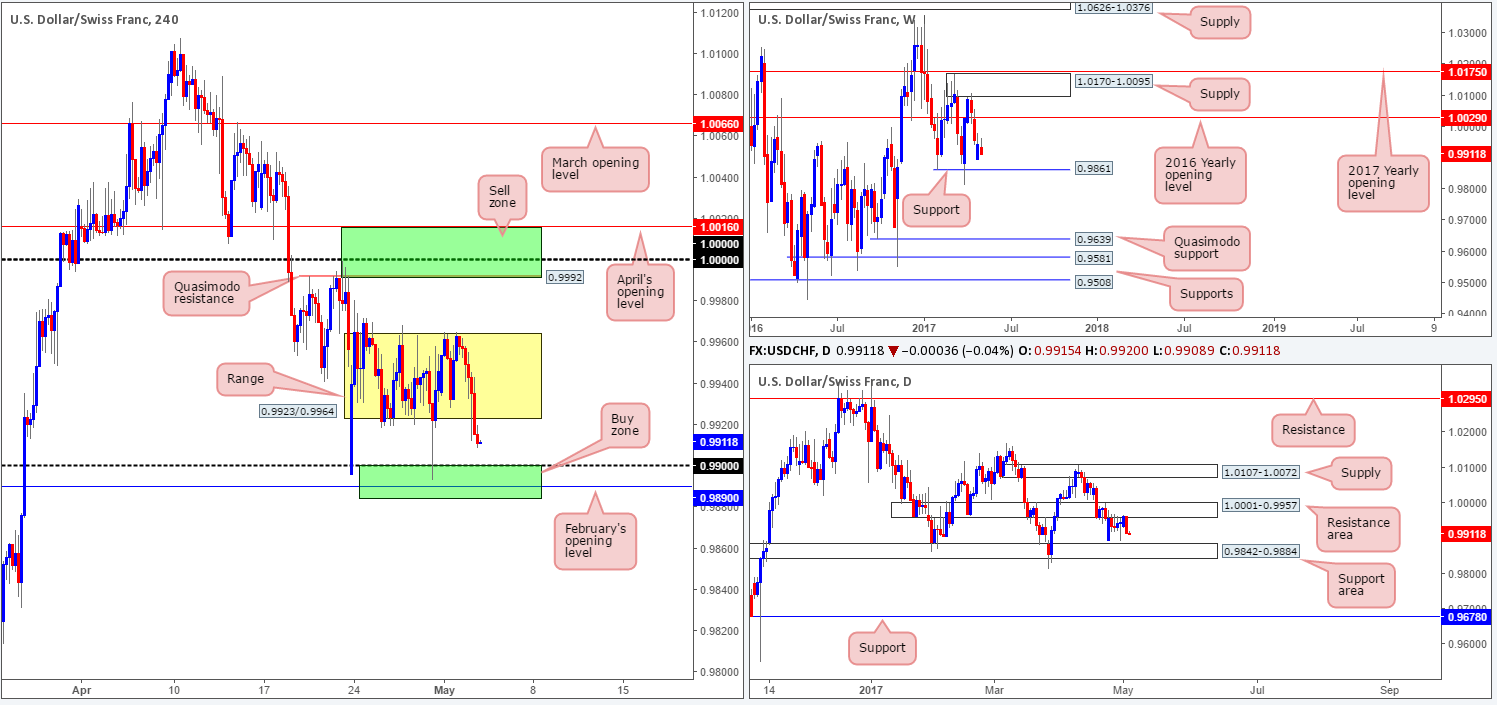Click red price tag 1.01750 on weekly chart
This screenshot has height=705, width=1497.
point(1466,72)
